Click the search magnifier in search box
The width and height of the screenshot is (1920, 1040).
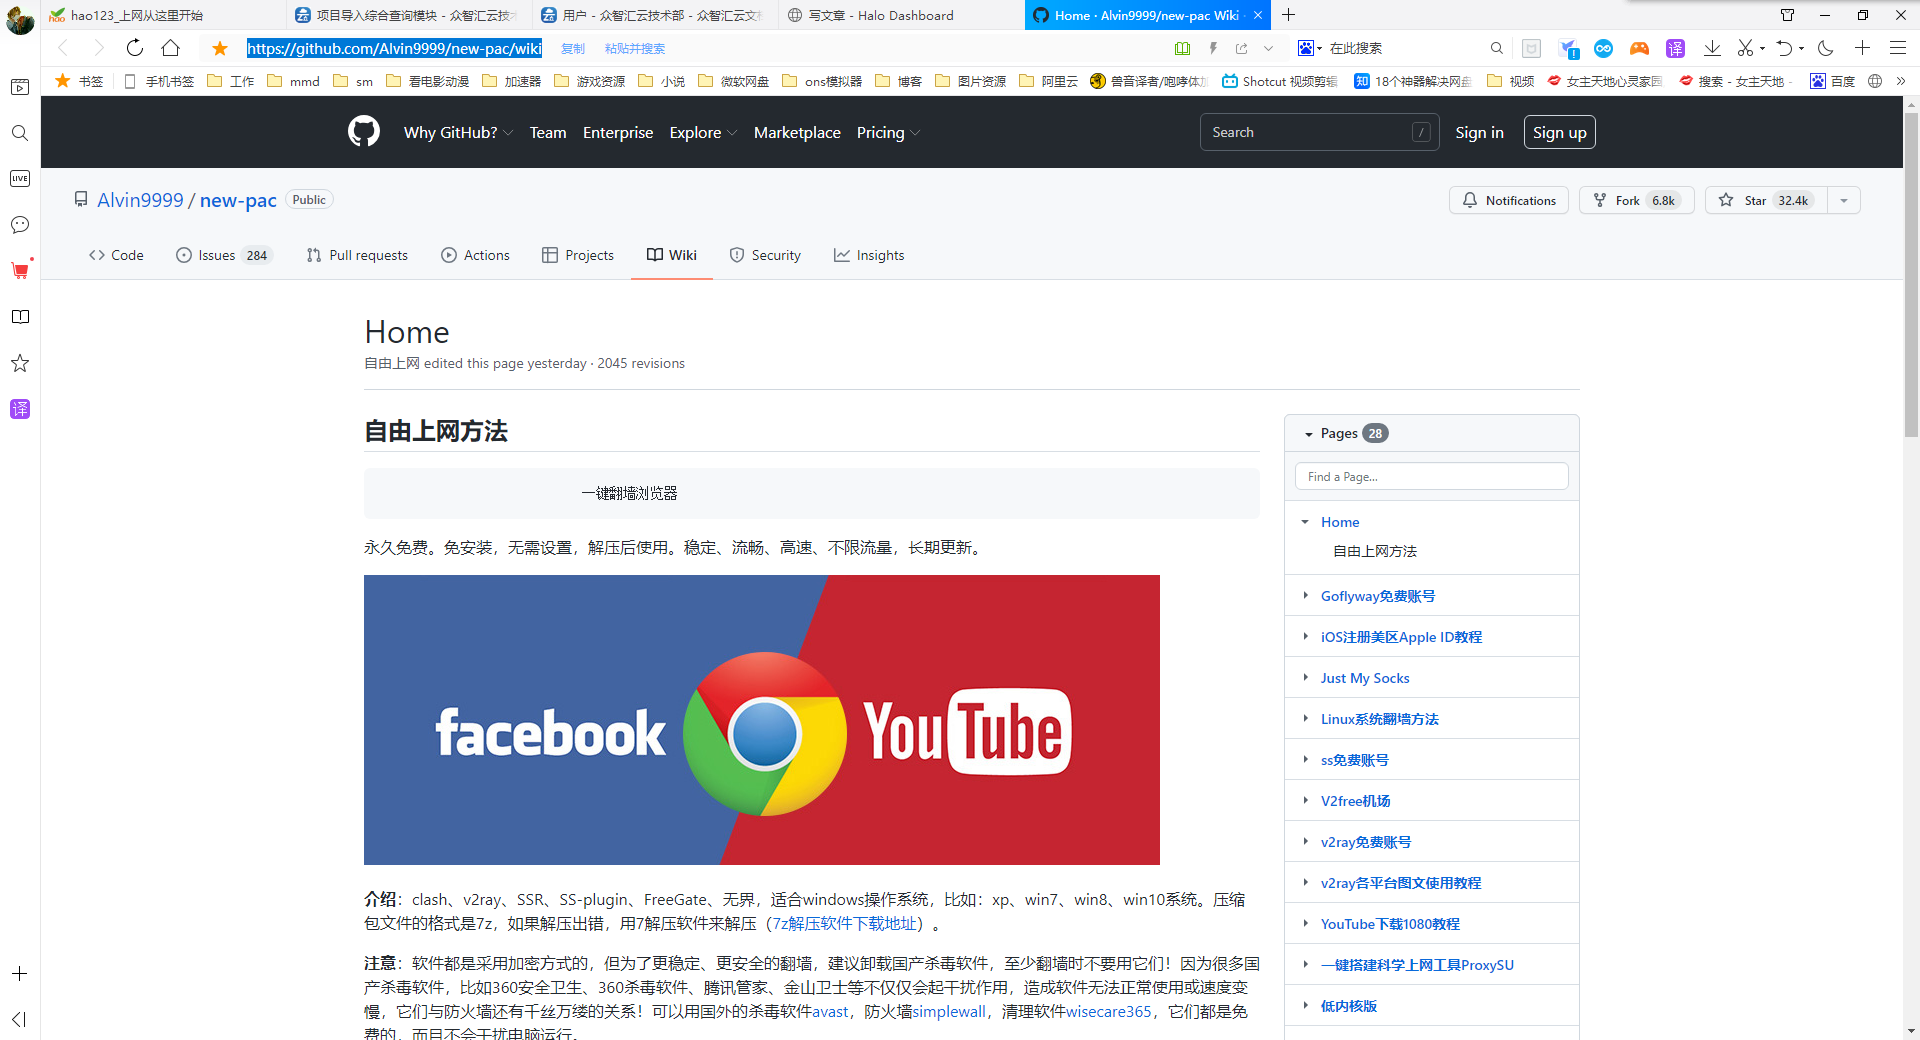pos(1497,48)
